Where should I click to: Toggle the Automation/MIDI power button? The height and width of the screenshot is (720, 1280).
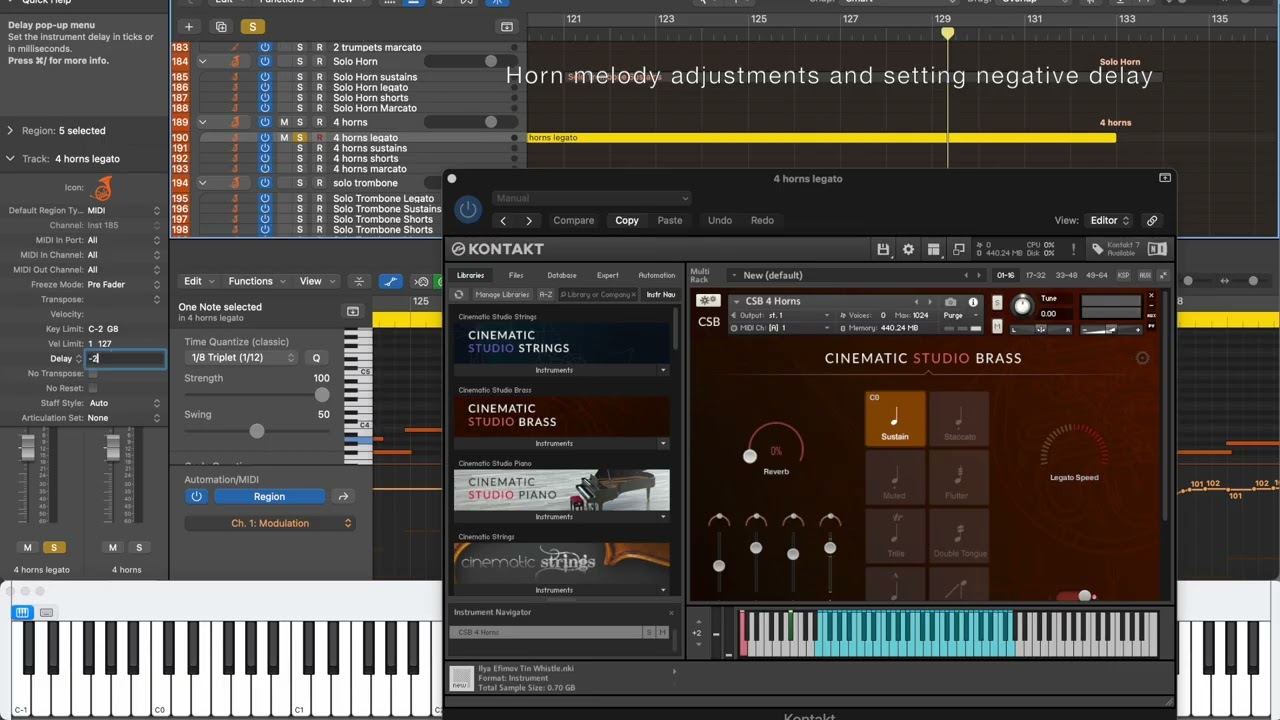tap(196, 496)
